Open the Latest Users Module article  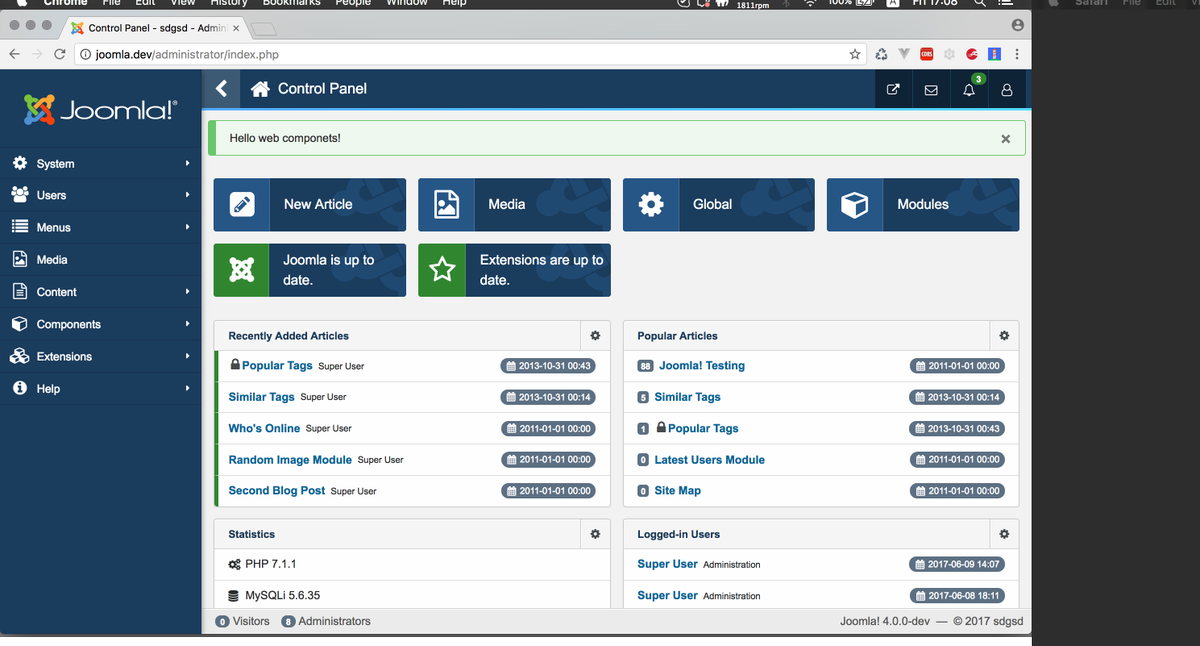pos(709,460)
